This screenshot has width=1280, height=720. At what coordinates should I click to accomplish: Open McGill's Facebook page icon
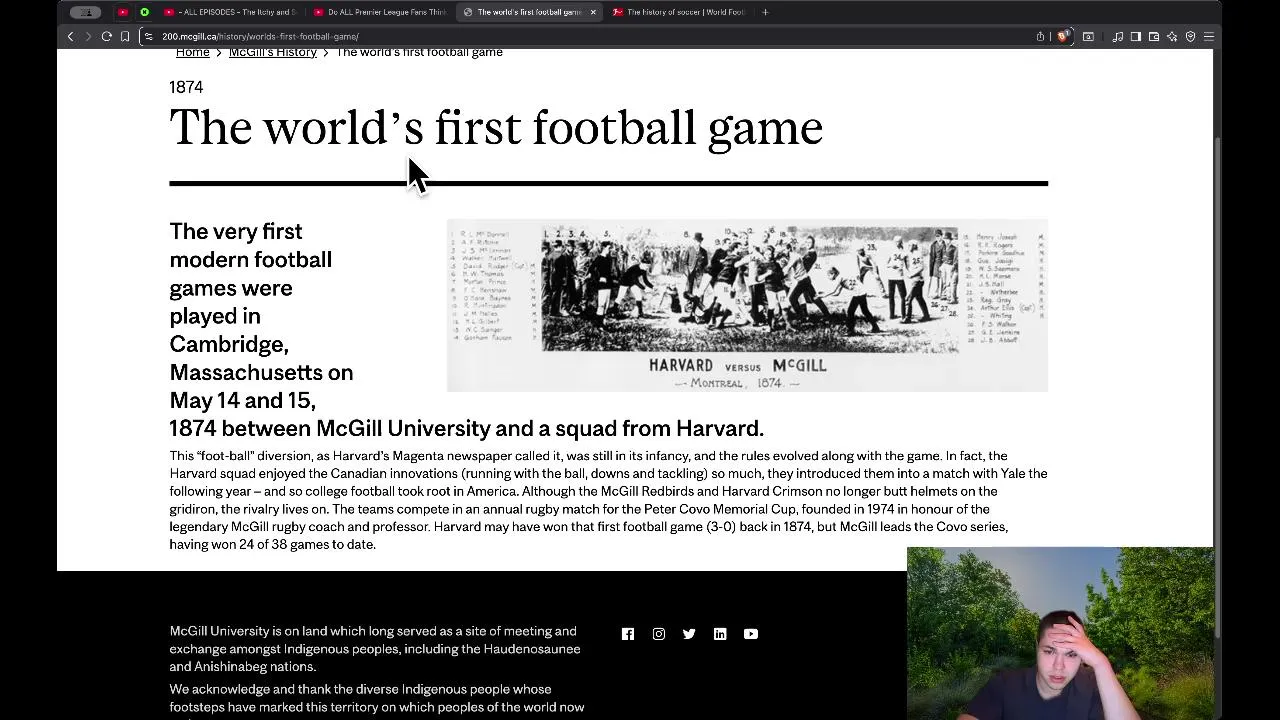[628, 634]
